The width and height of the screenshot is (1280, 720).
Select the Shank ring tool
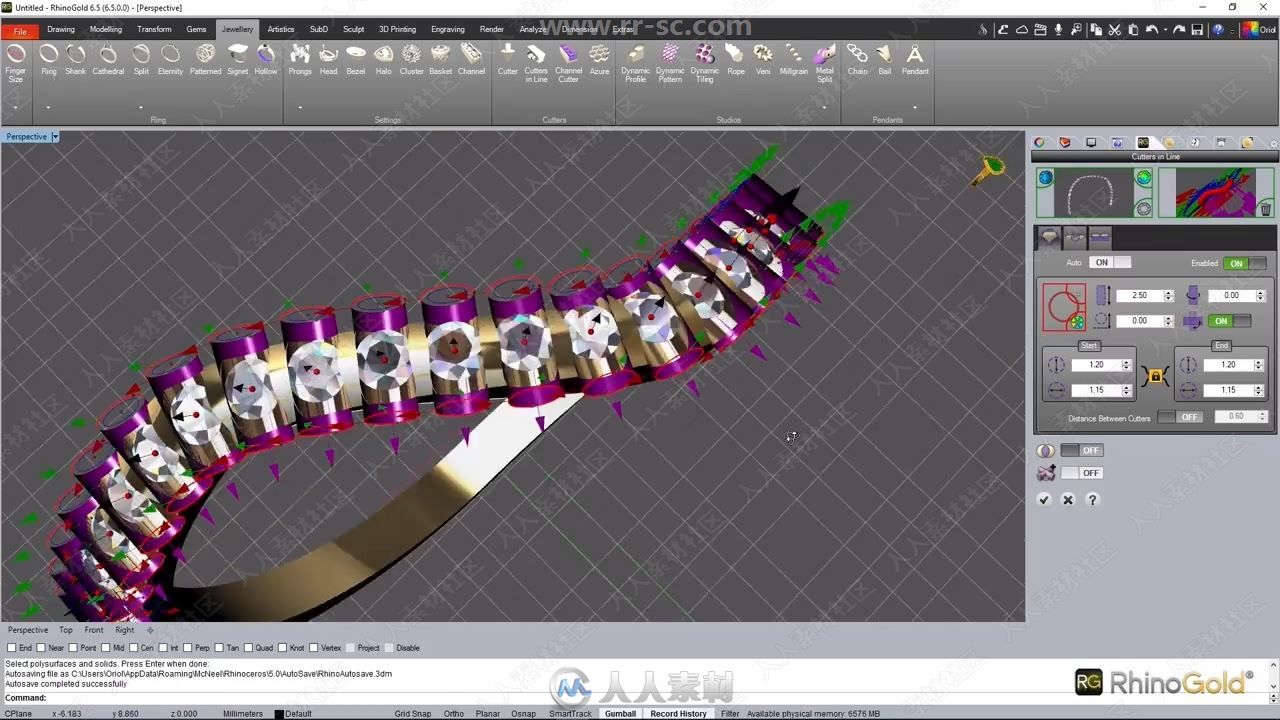pyautogui.click(x=76, y=60)
